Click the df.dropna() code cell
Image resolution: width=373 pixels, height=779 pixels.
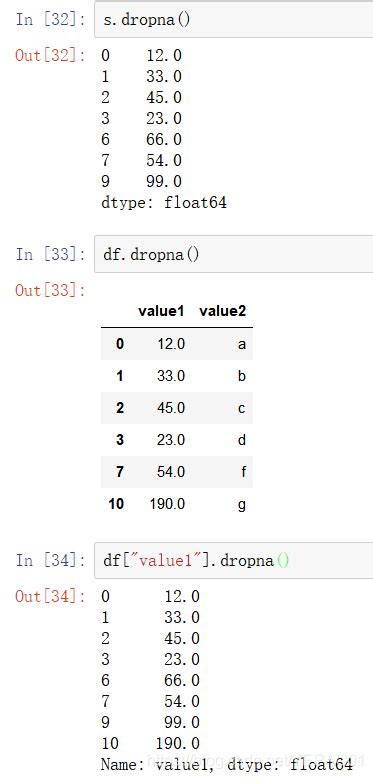point(233,254)
